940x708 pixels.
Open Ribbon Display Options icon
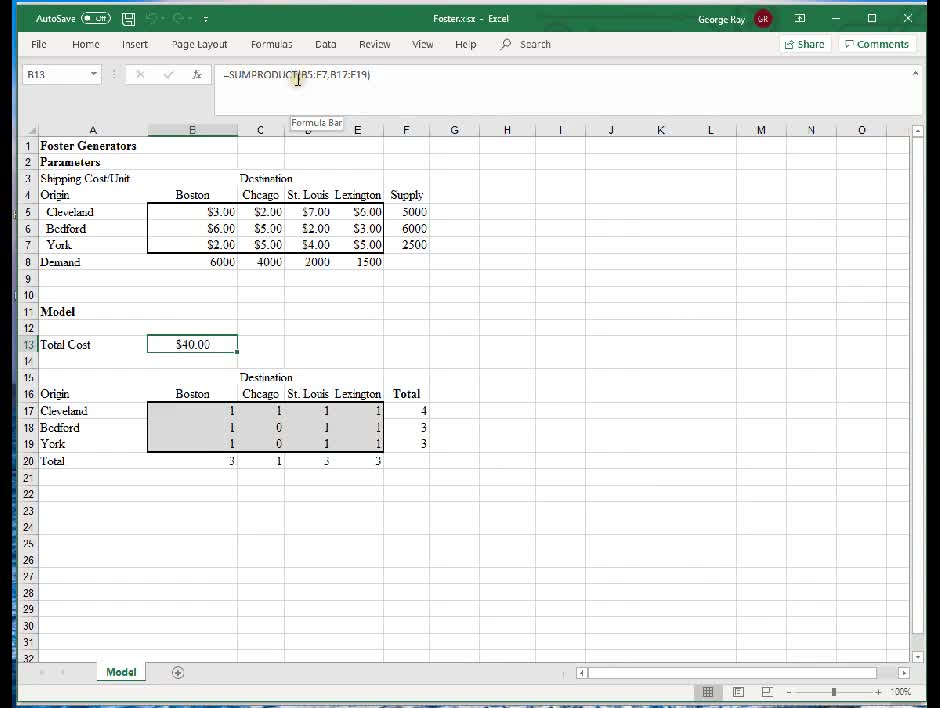tap(800, 19)
